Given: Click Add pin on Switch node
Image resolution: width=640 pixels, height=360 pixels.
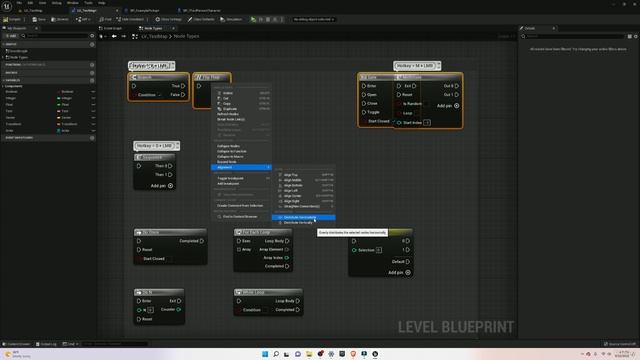Looking at the screenshot, I should coord(400,273).
